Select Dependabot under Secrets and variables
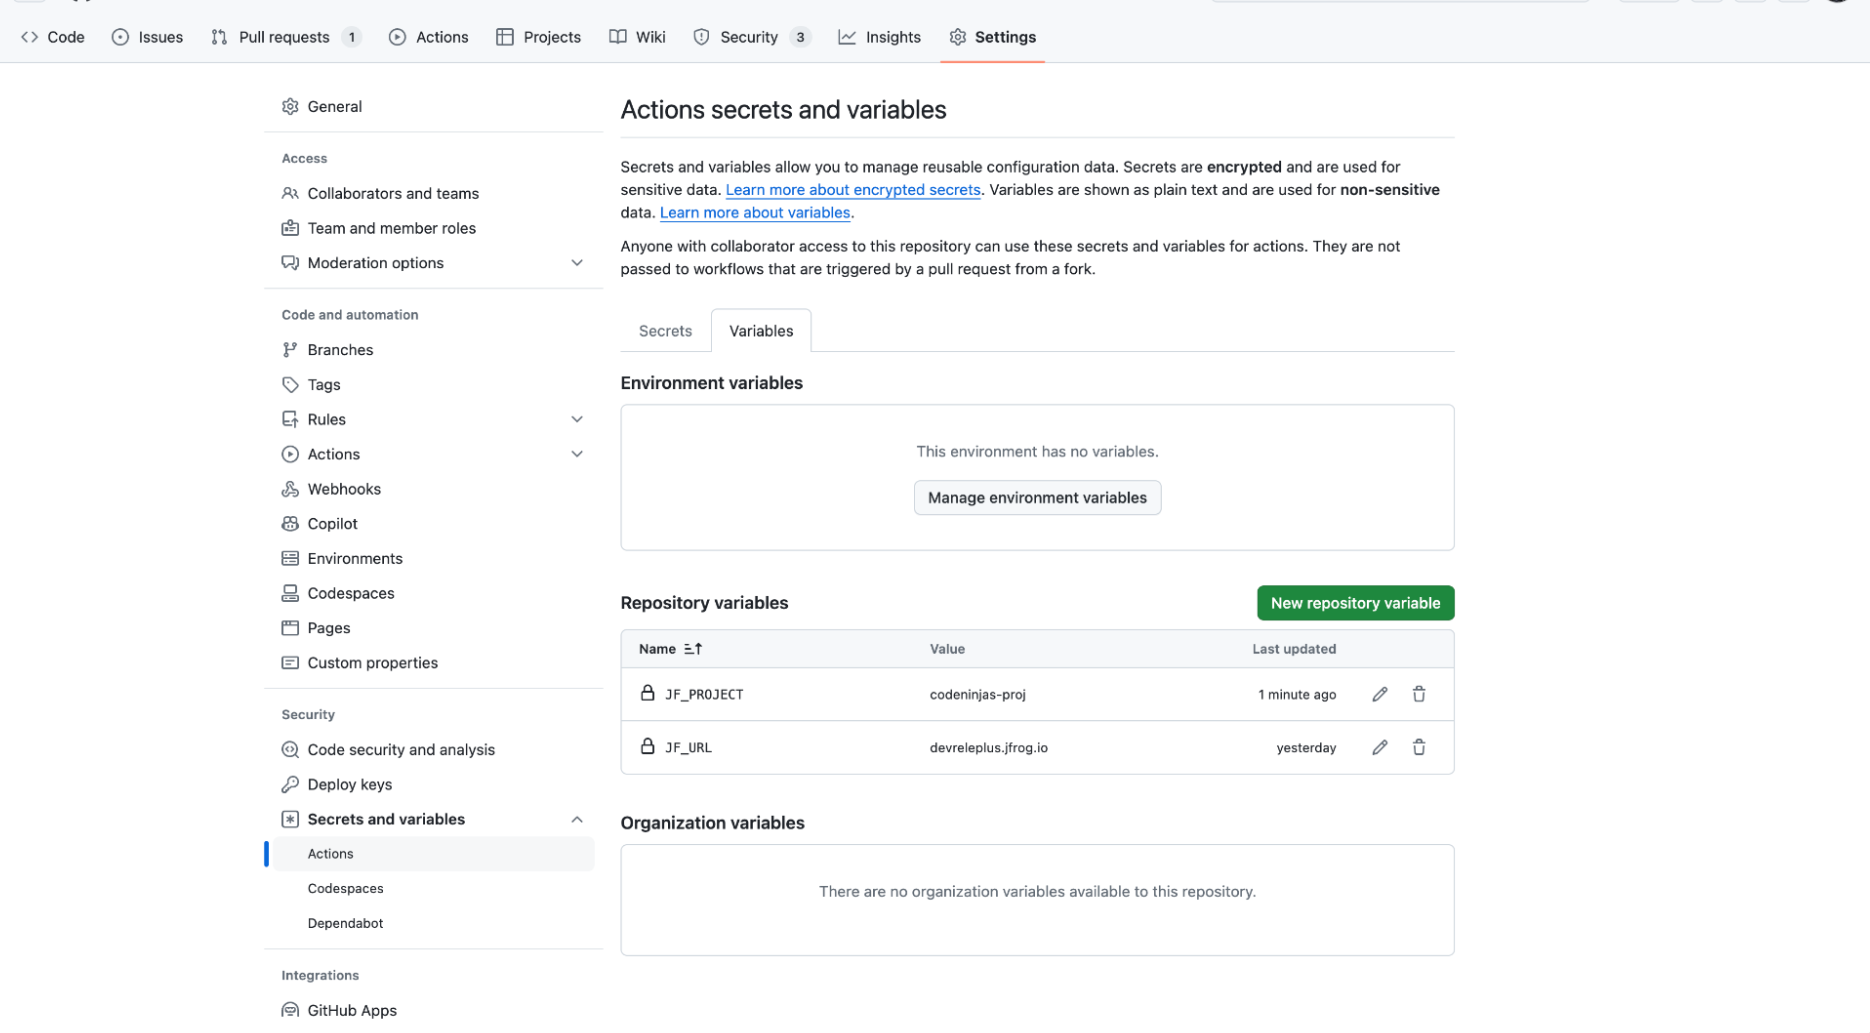 345,923
